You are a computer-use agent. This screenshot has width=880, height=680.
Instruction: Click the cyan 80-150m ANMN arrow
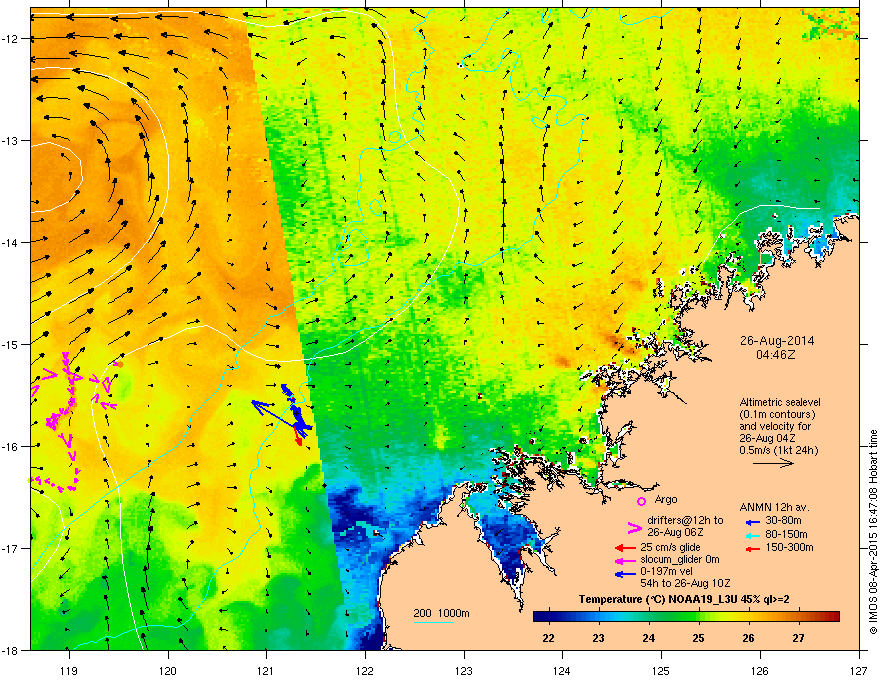[753, 535]
